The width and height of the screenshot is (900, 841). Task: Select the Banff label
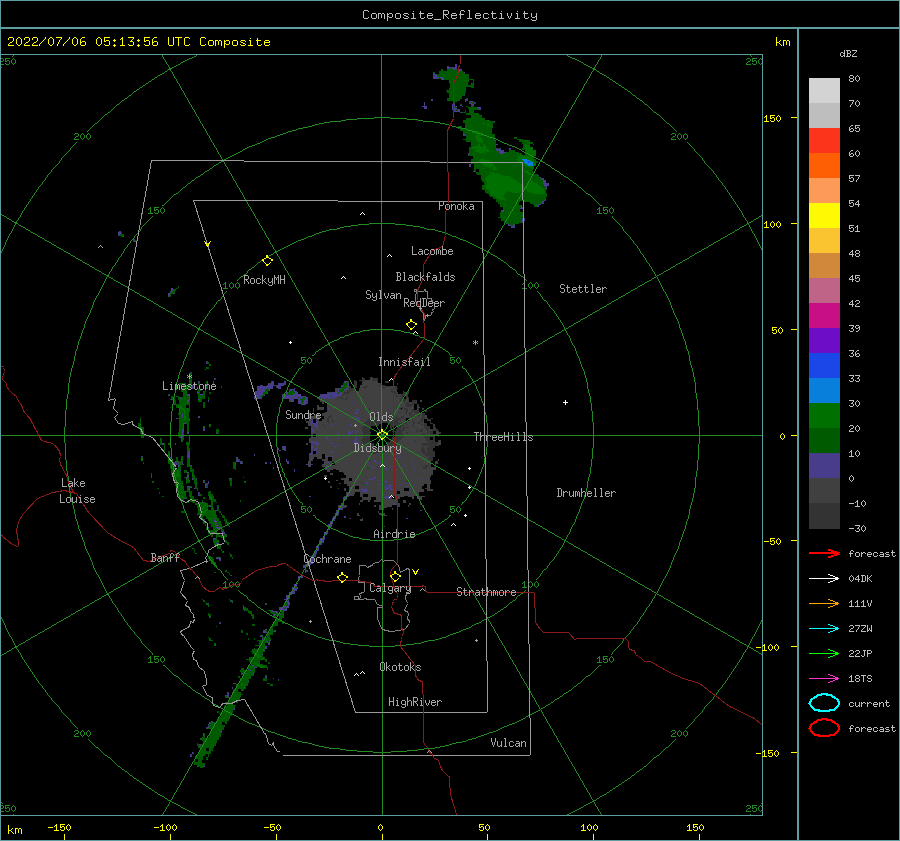pos(165,557)
